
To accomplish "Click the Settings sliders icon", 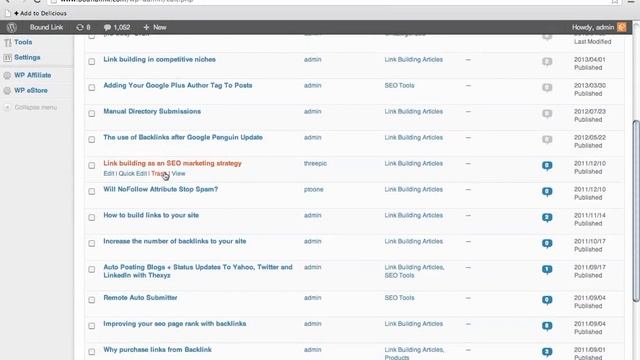I will [x=7, y=58].
